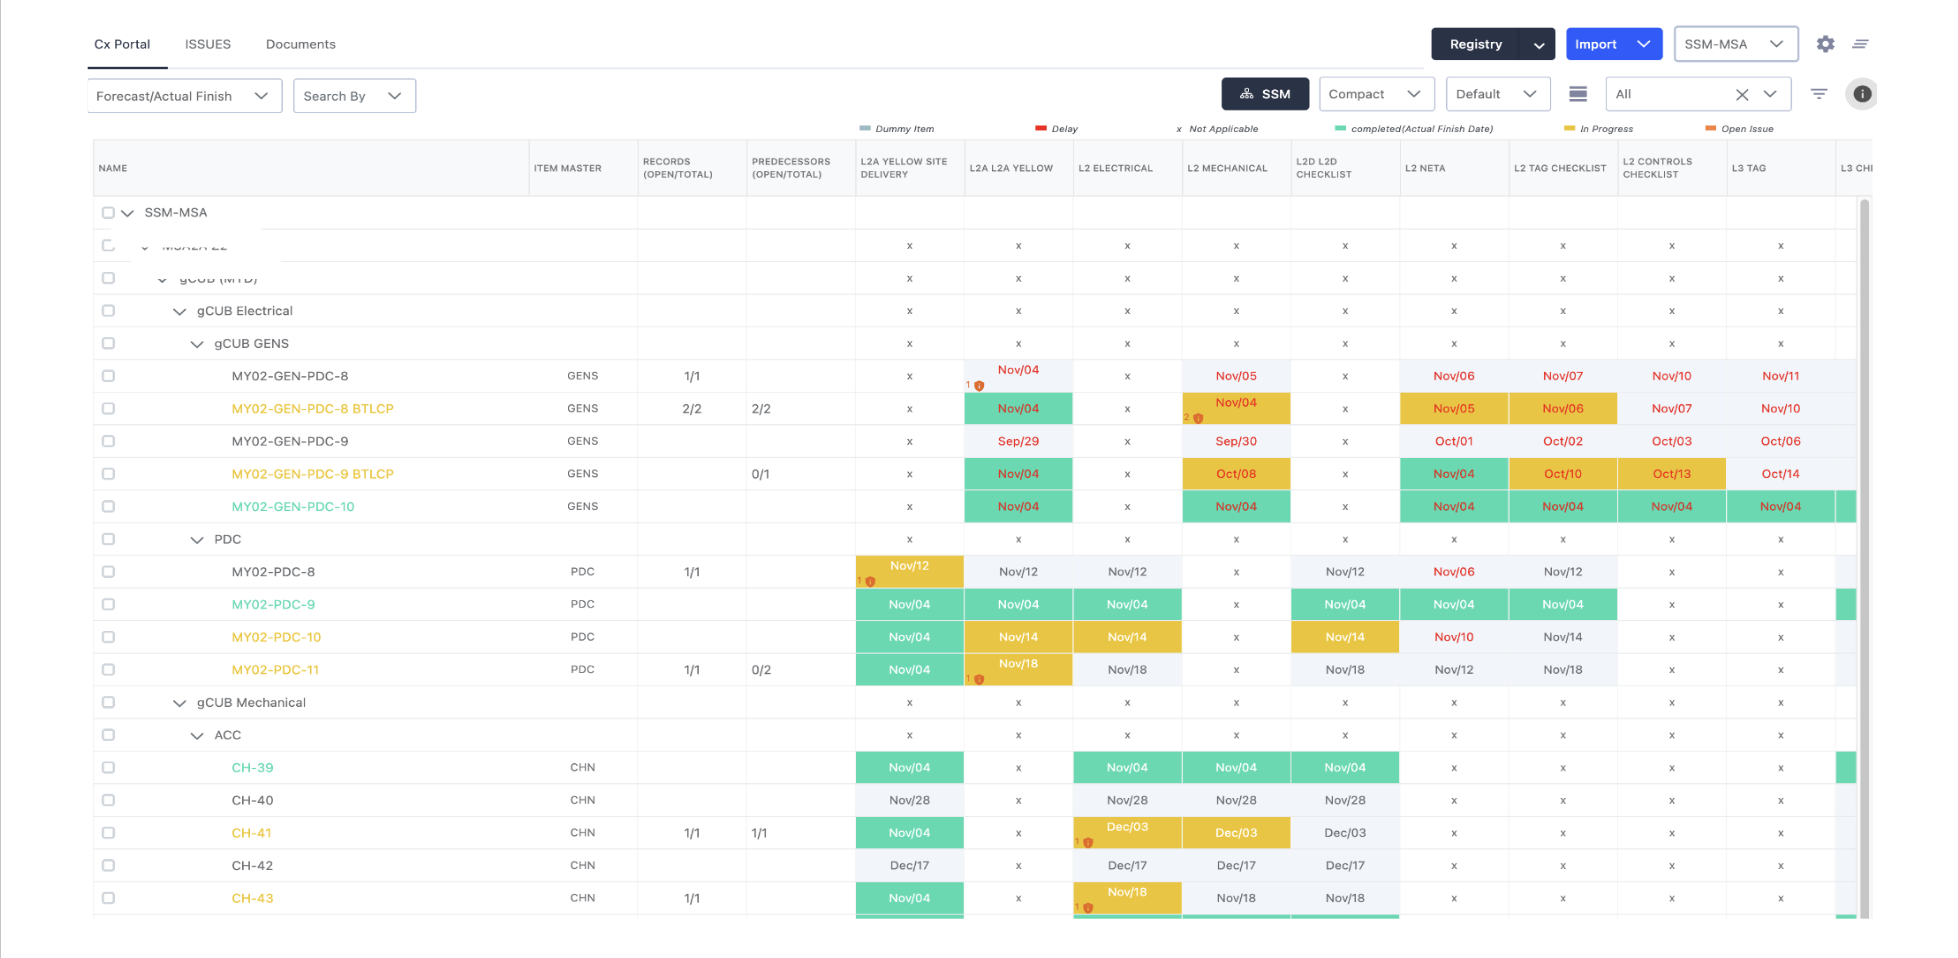Select the row-density icon next to Default dropdown
Viewport: 1958px width, 958px height.
(x=1578, y=93)
